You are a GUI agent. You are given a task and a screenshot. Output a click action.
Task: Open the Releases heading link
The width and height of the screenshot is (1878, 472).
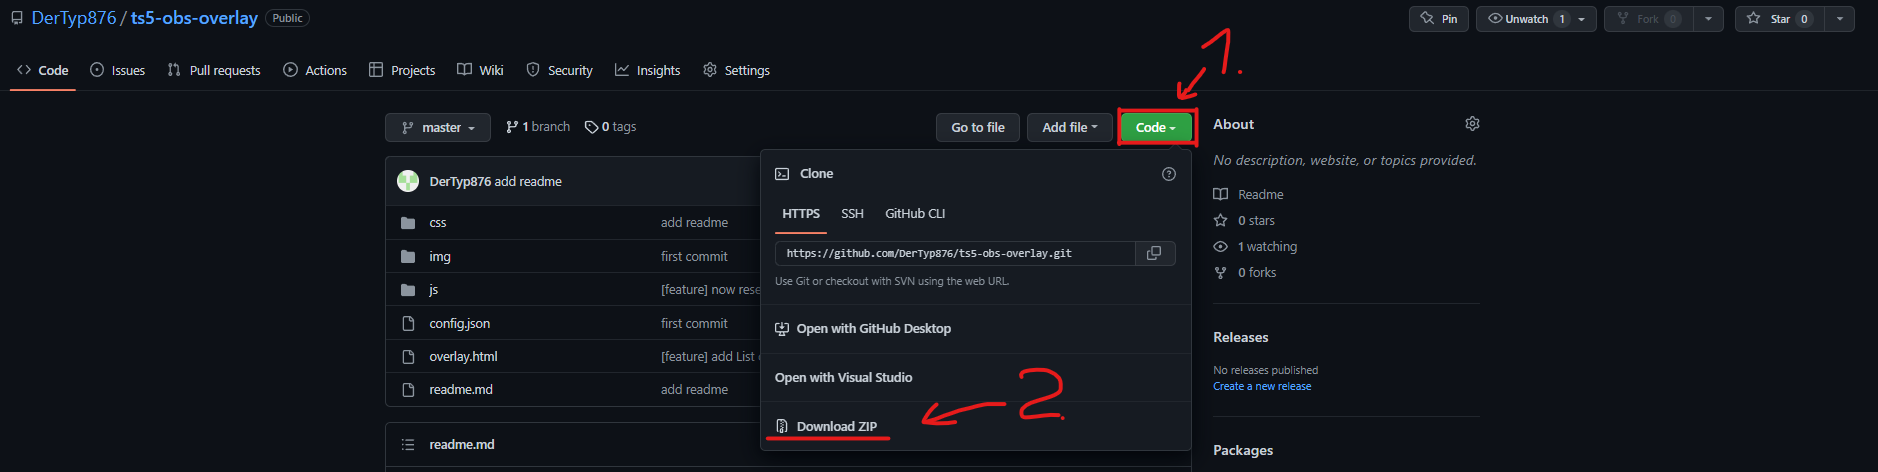coord(1241,338)
